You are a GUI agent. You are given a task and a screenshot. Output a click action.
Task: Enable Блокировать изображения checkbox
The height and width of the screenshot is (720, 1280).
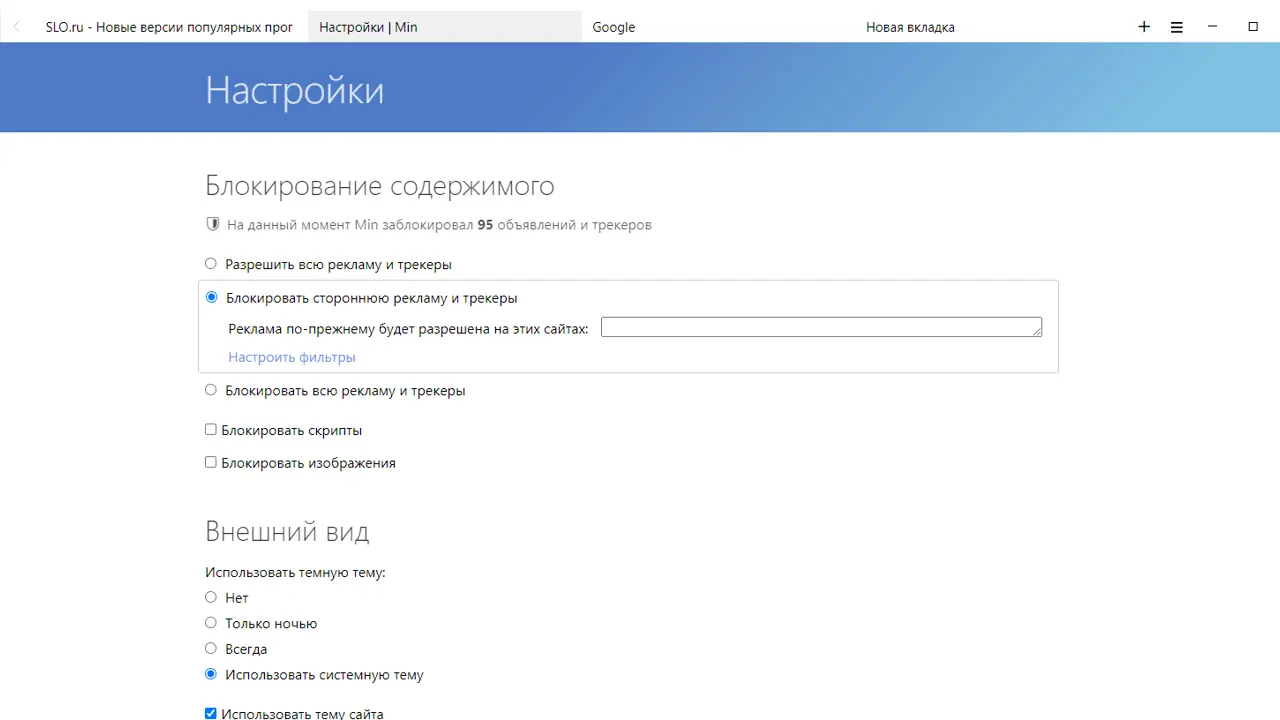[211, 462]
